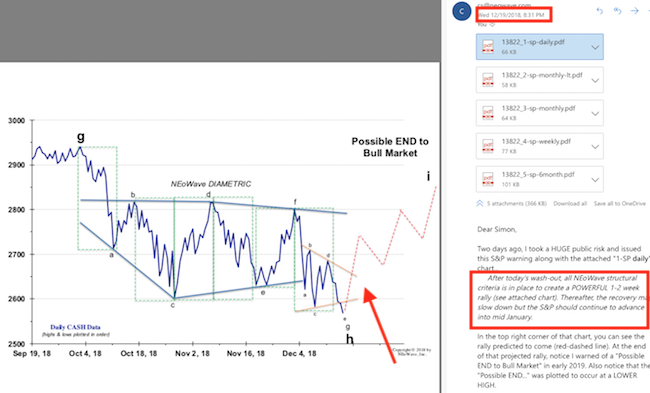This screenshot has width=650, height=393.
Task: Click the "Daily CASH Data" chart label
Action: (75, 327)
